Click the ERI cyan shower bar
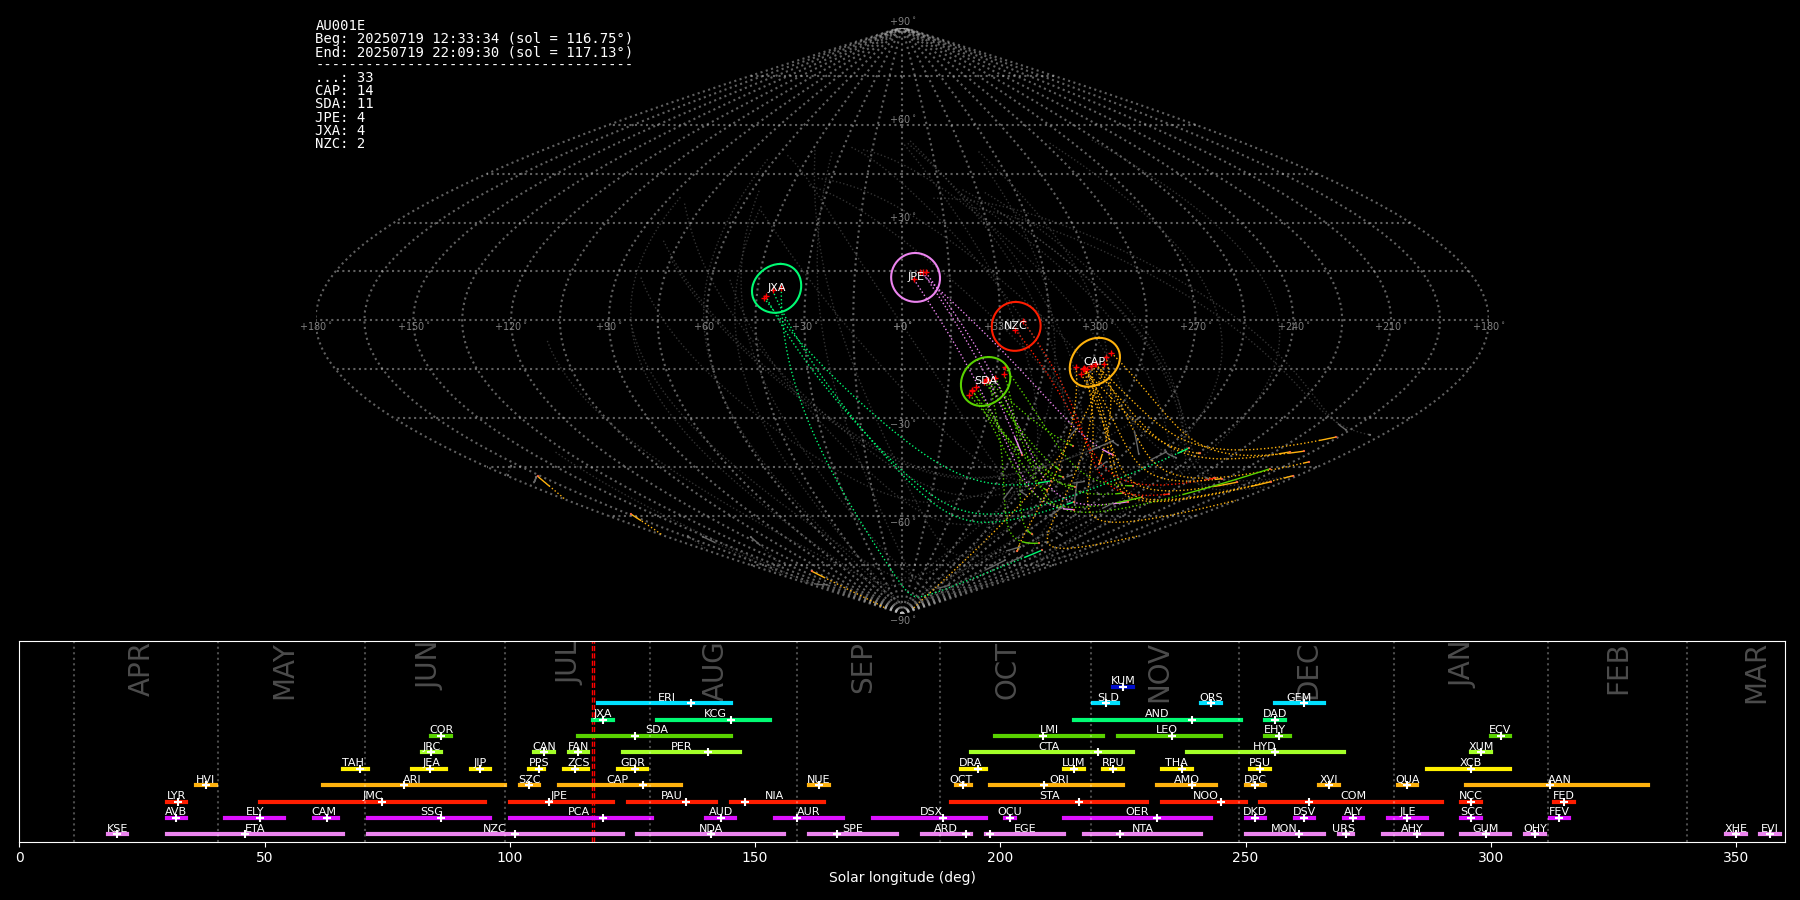Screen dimensions: 1800x900 click(x=664, y=703)
